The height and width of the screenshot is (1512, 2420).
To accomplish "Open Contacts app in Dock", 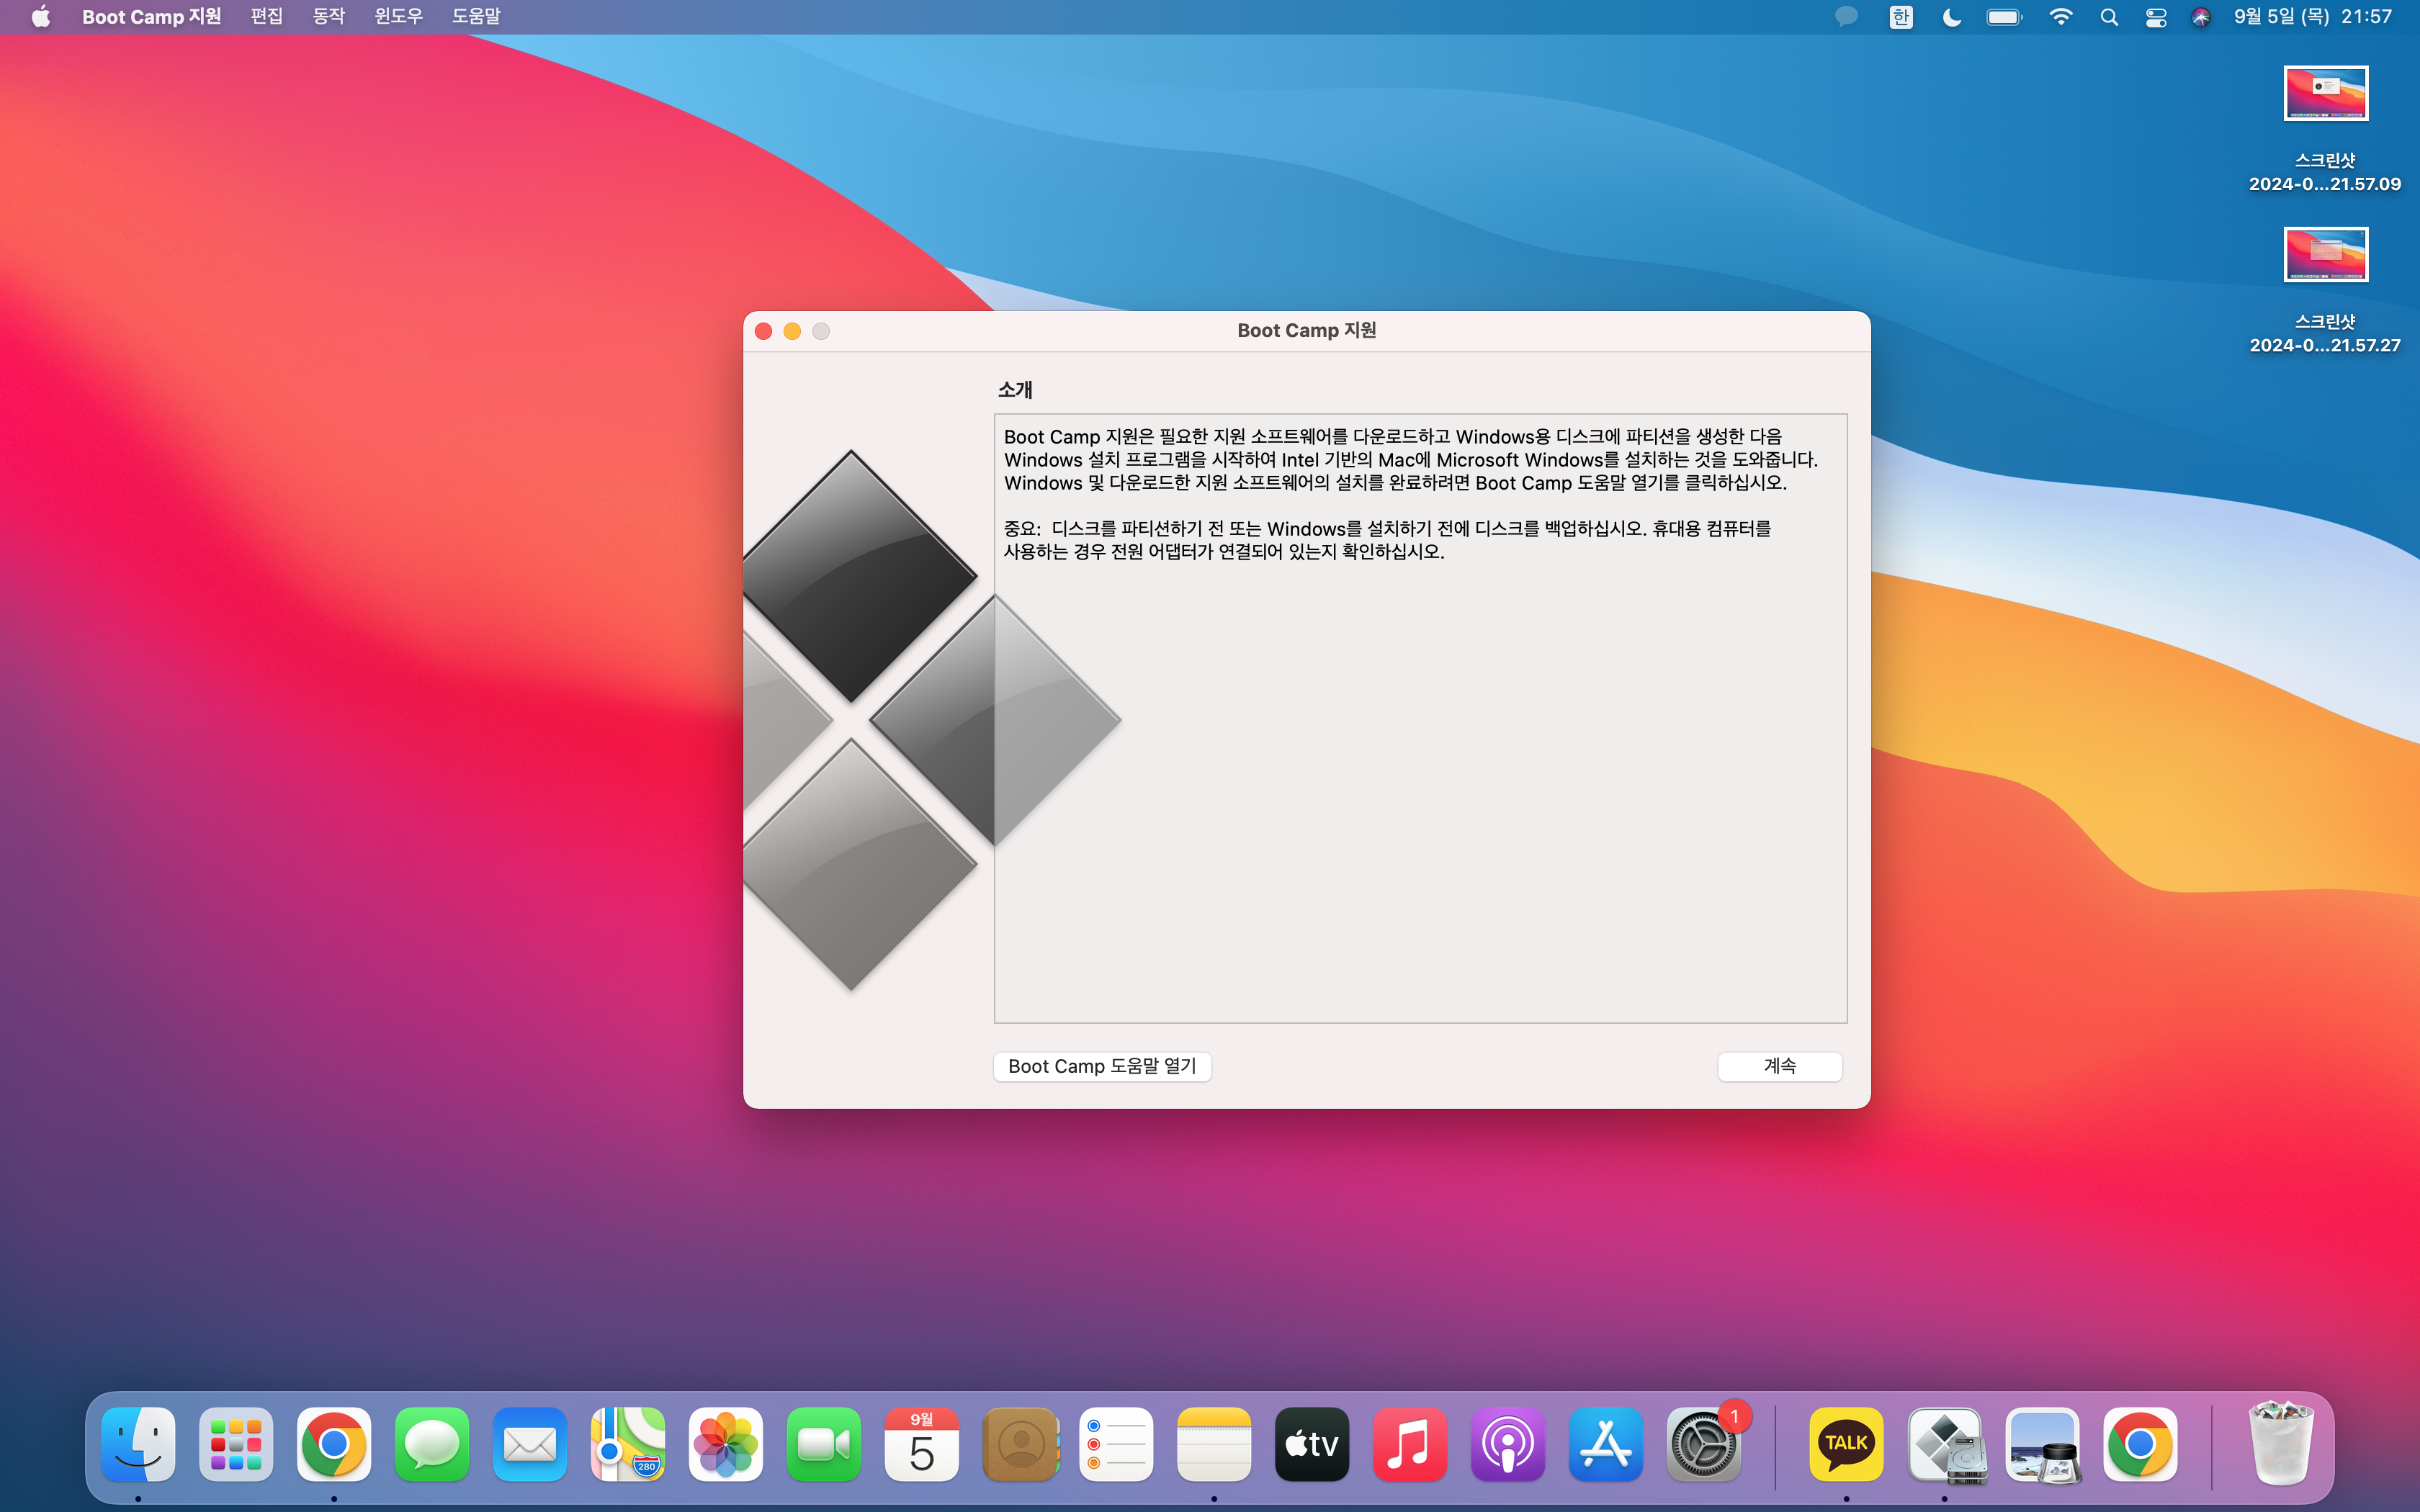I will 1020,1444.
